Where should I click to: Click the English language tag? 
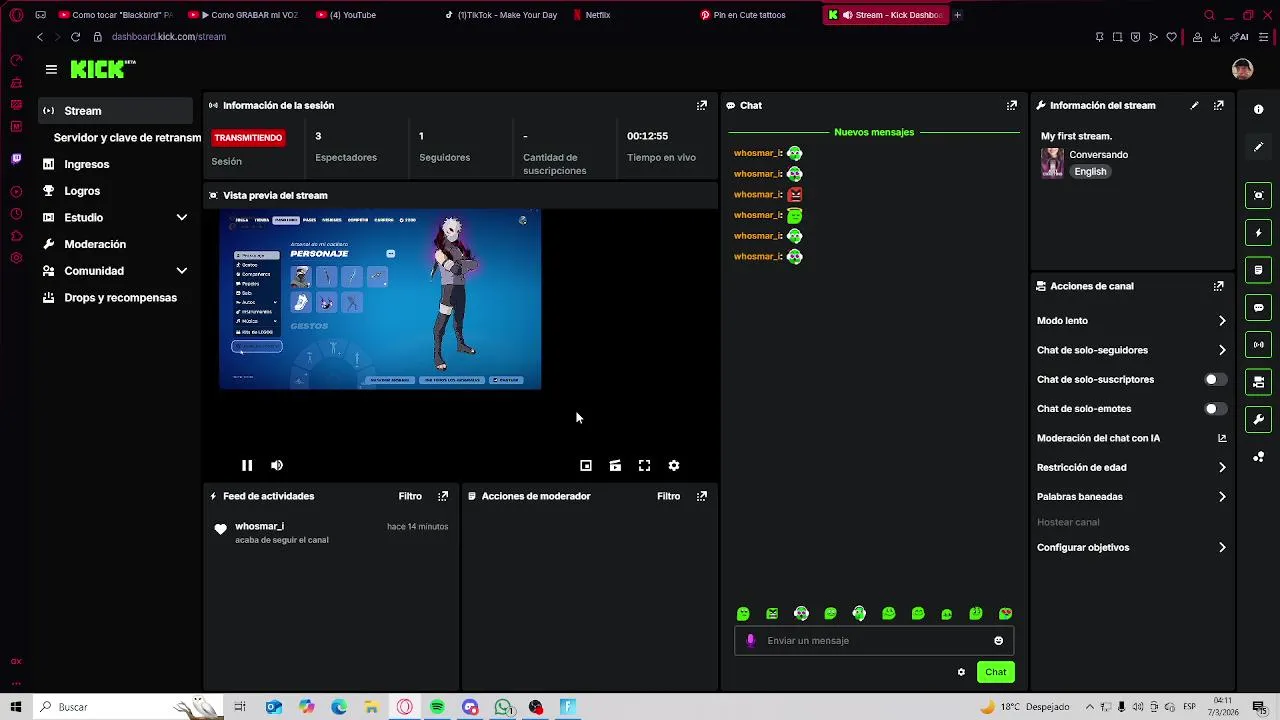[x=1090, y=172]
